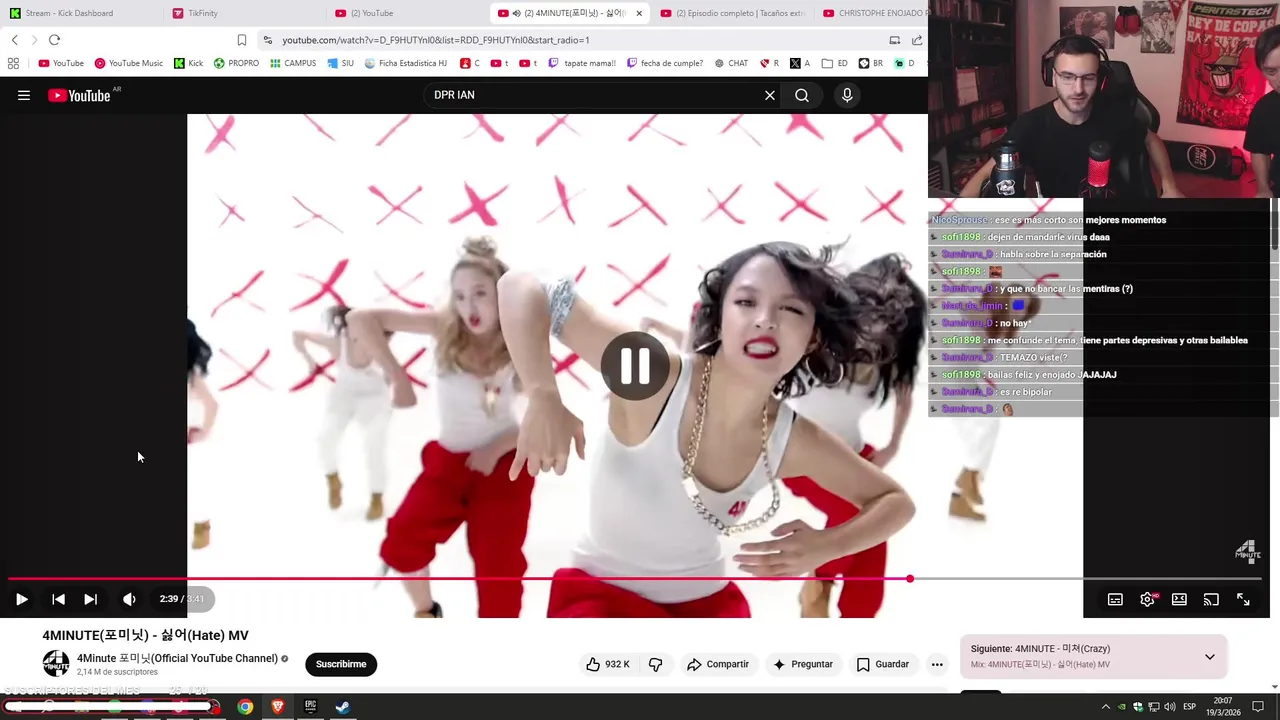Skip to the next video
Image resolution: width=1280 pixels, height=720 pixels.
coord(90,599)
